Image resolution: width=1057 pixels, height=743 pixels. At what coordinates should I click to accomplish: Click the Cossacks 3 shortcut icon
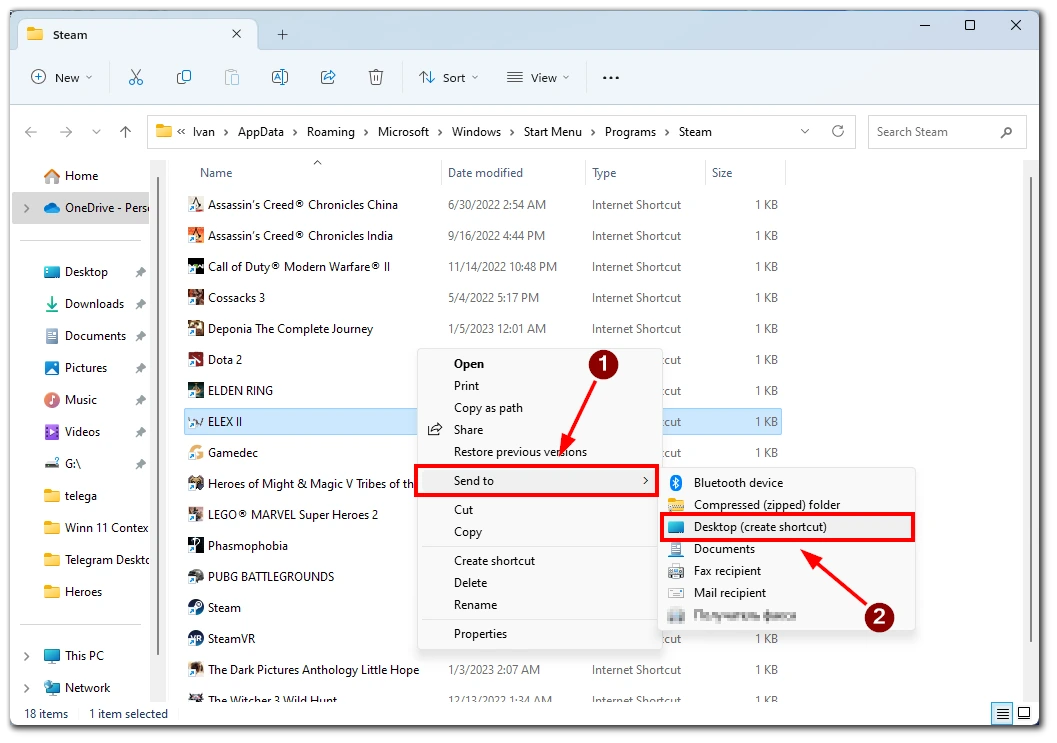[195, 297]
